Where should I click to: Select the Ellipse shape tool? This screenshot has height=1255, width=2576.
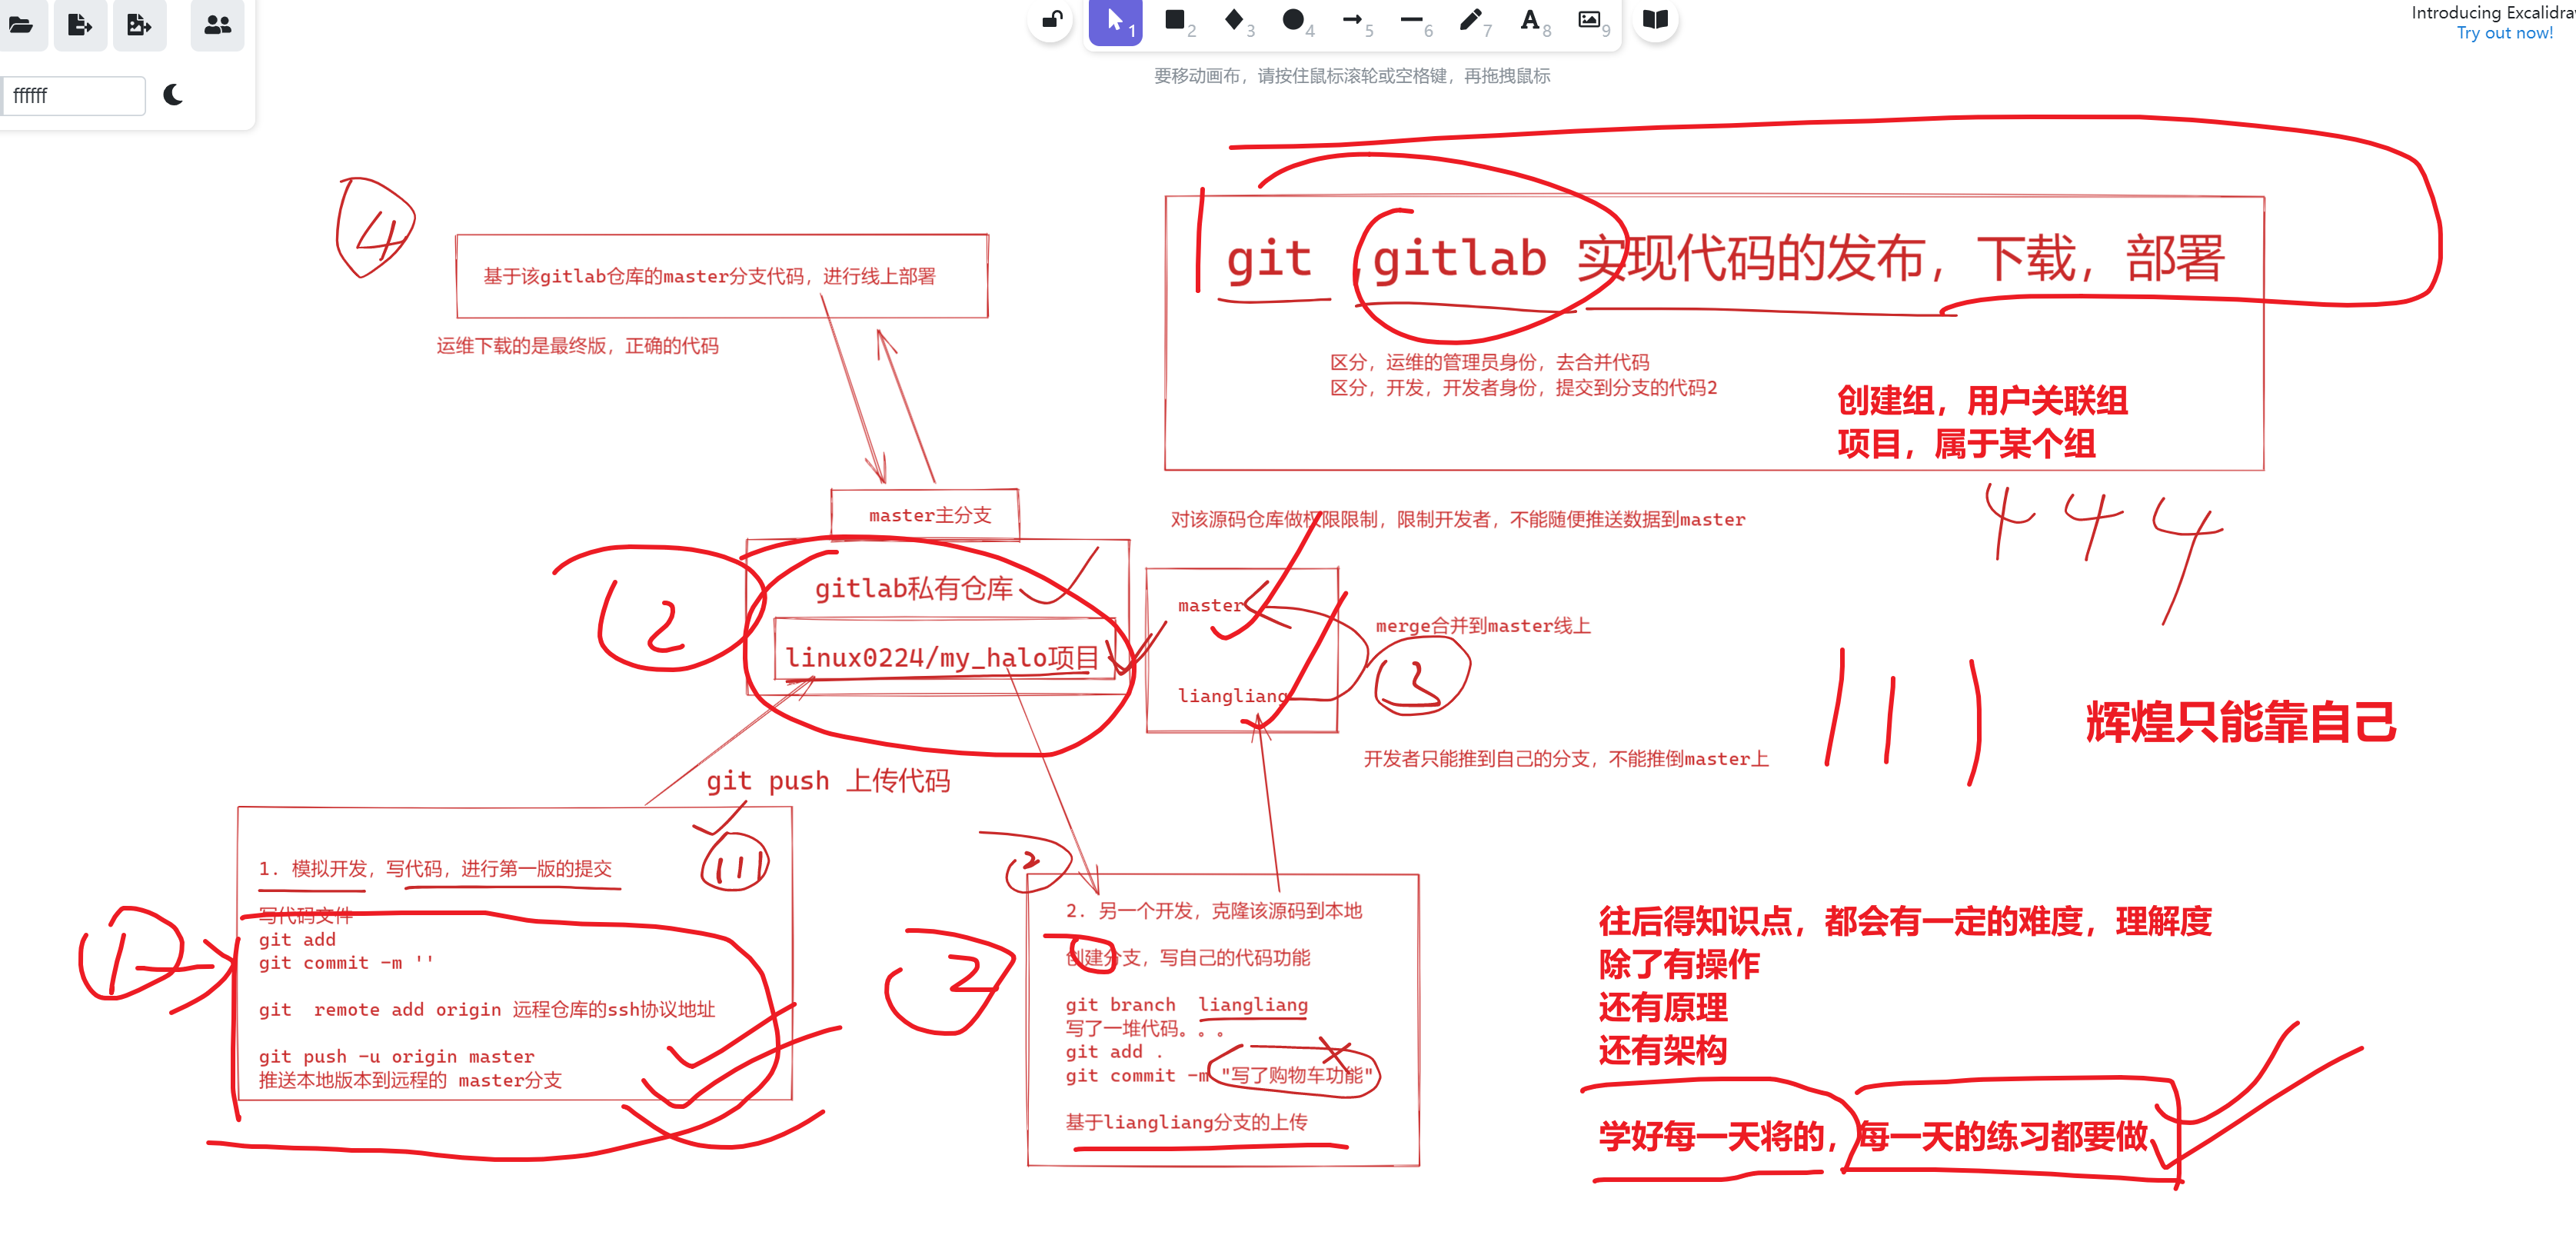click(x=1293, y=19)
